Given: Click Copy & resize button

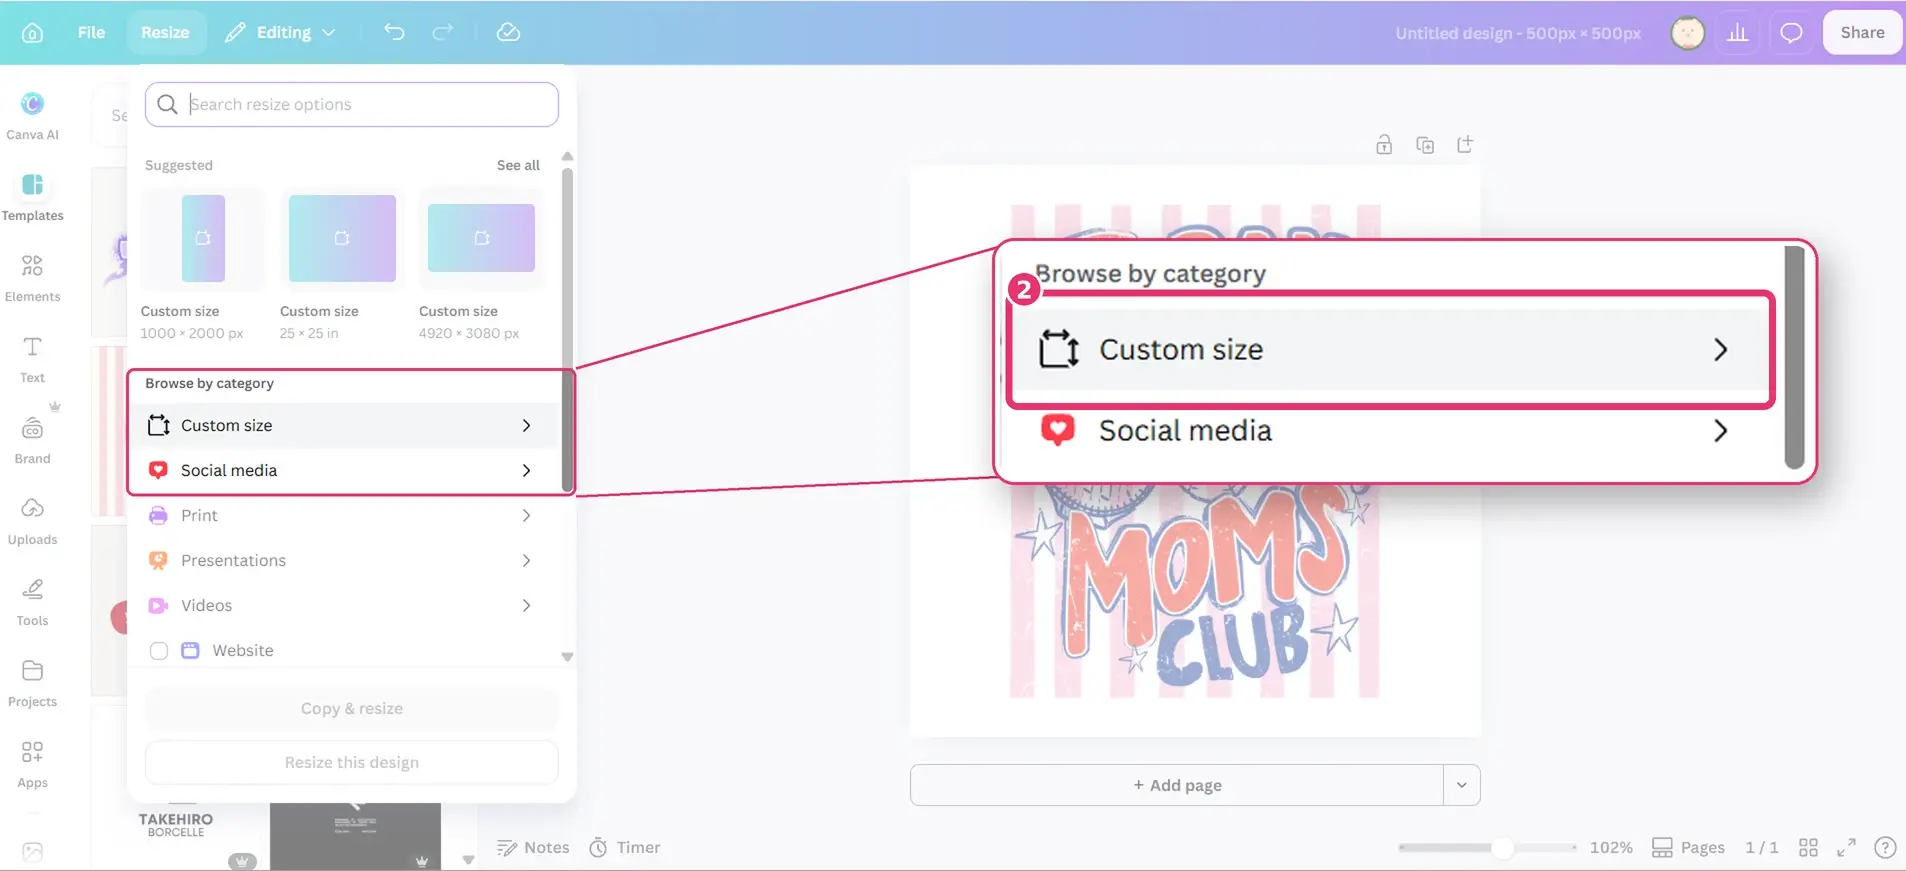Looking at the screenshot, I should [352, 708].
